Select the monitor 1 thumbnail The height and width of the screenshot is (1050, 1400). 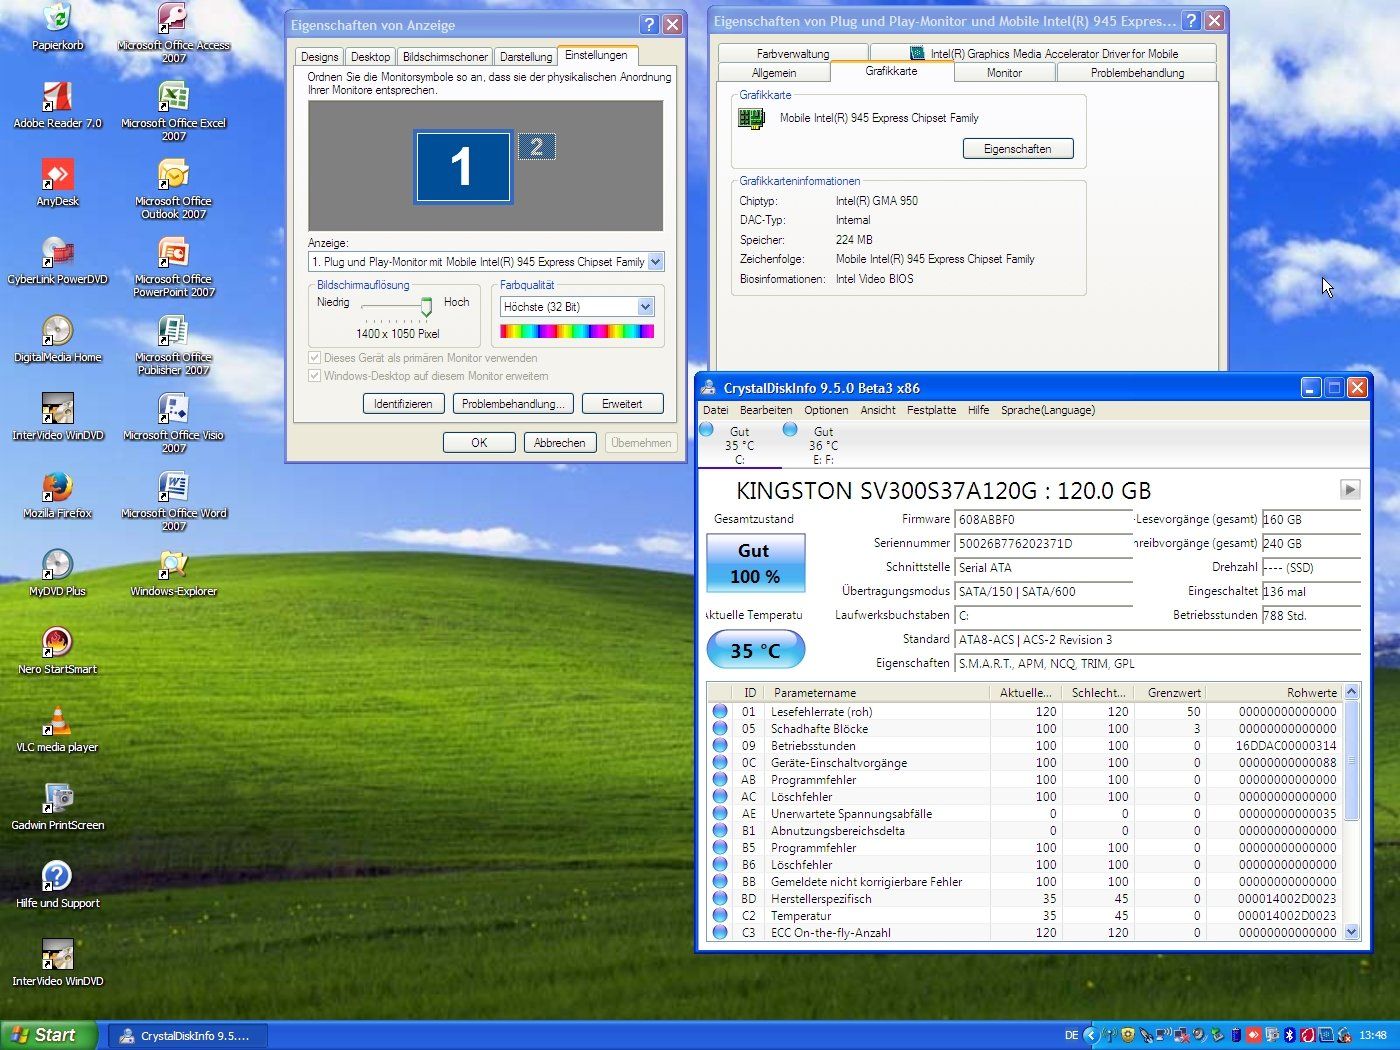point(463,167)
